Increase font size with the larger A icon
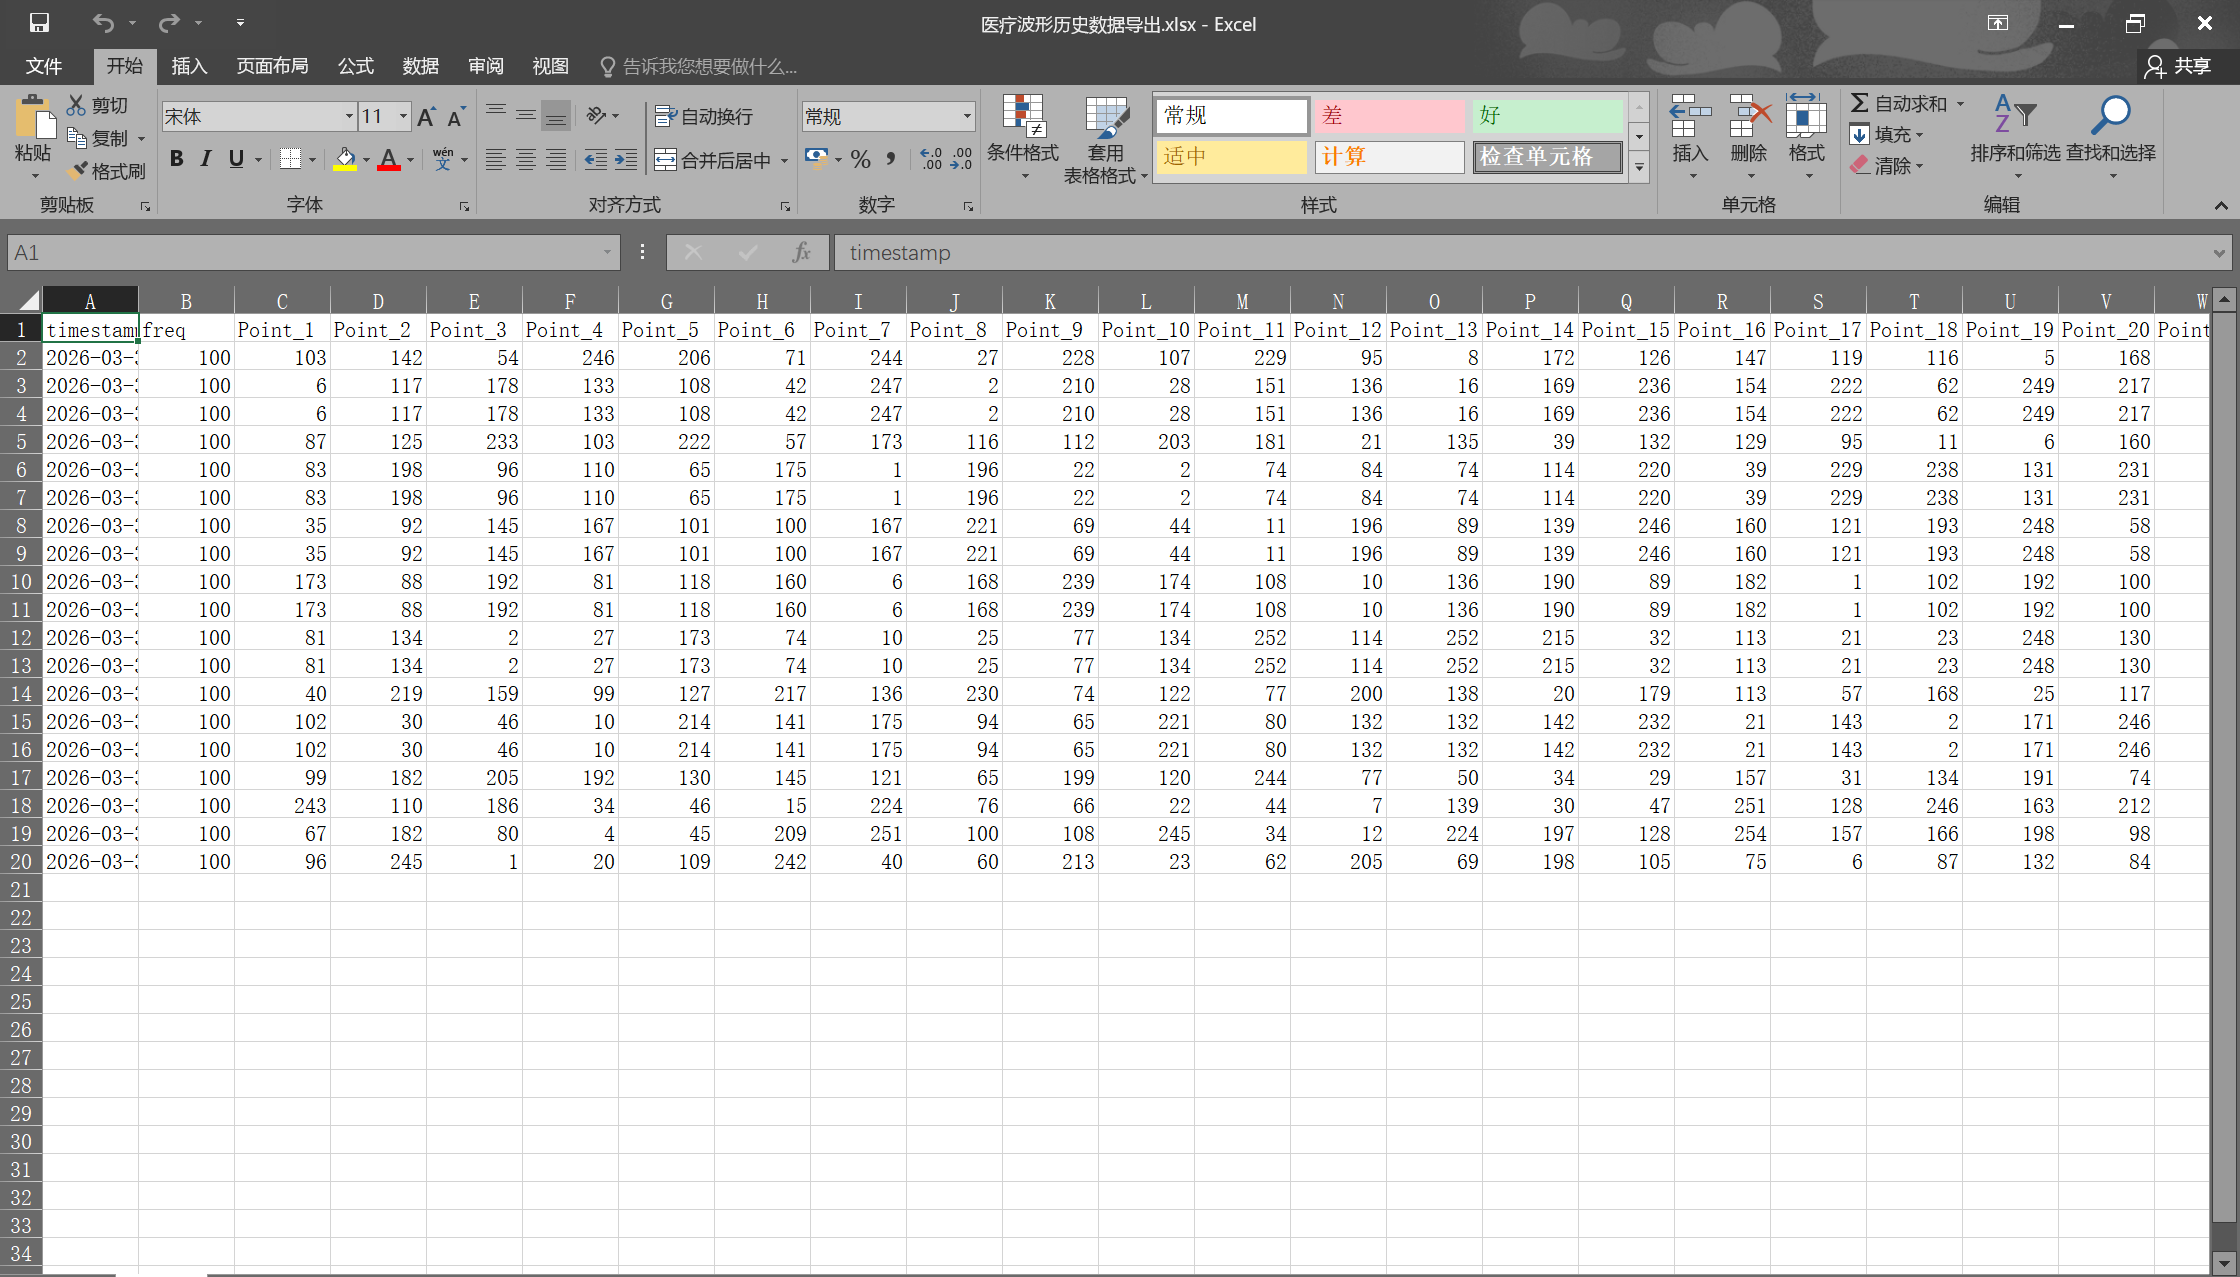Image resolution: width=2240 pixels, height=1277 pixels. [x=426, y=117]
